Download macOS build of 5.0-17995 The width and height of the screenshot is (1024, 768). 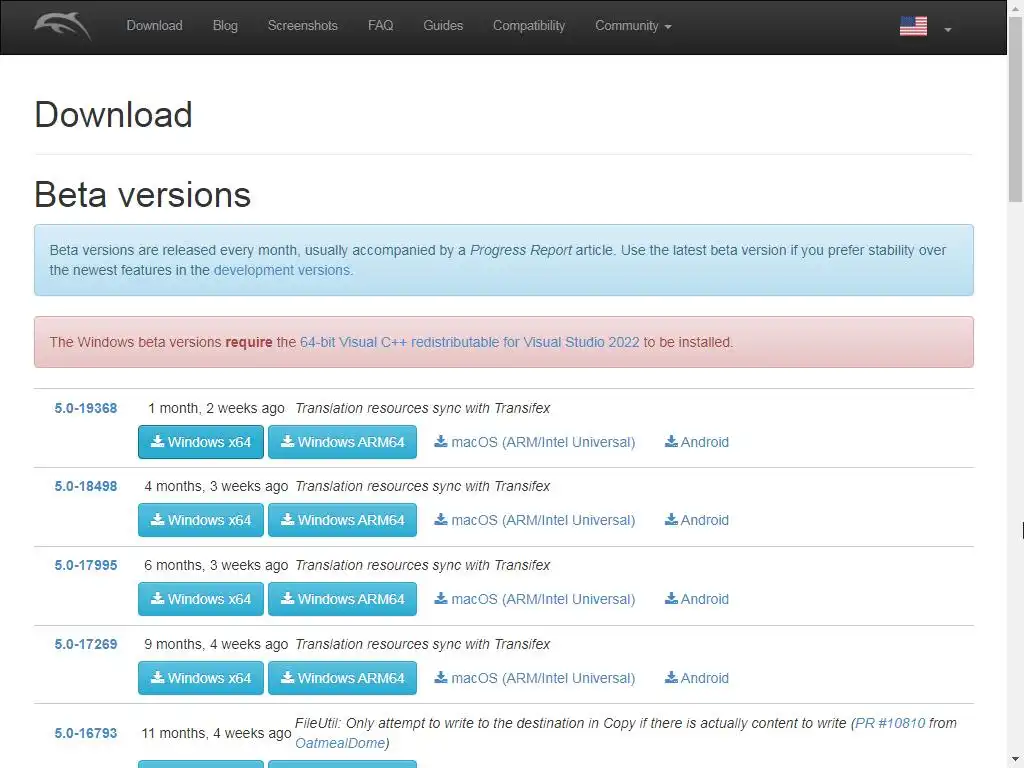point(535,600)
